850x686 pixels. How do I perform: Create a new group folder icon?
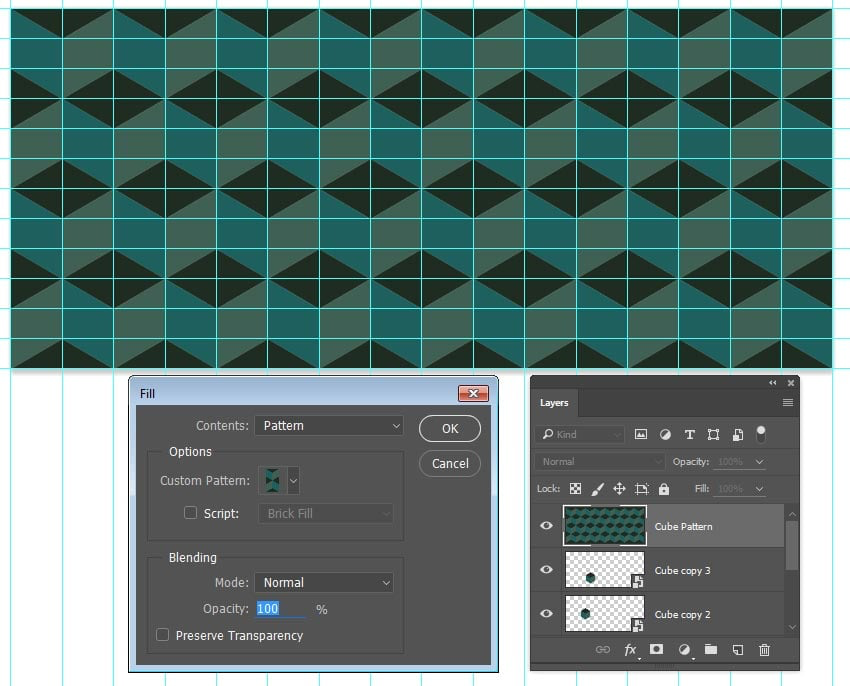pos(711,649)
